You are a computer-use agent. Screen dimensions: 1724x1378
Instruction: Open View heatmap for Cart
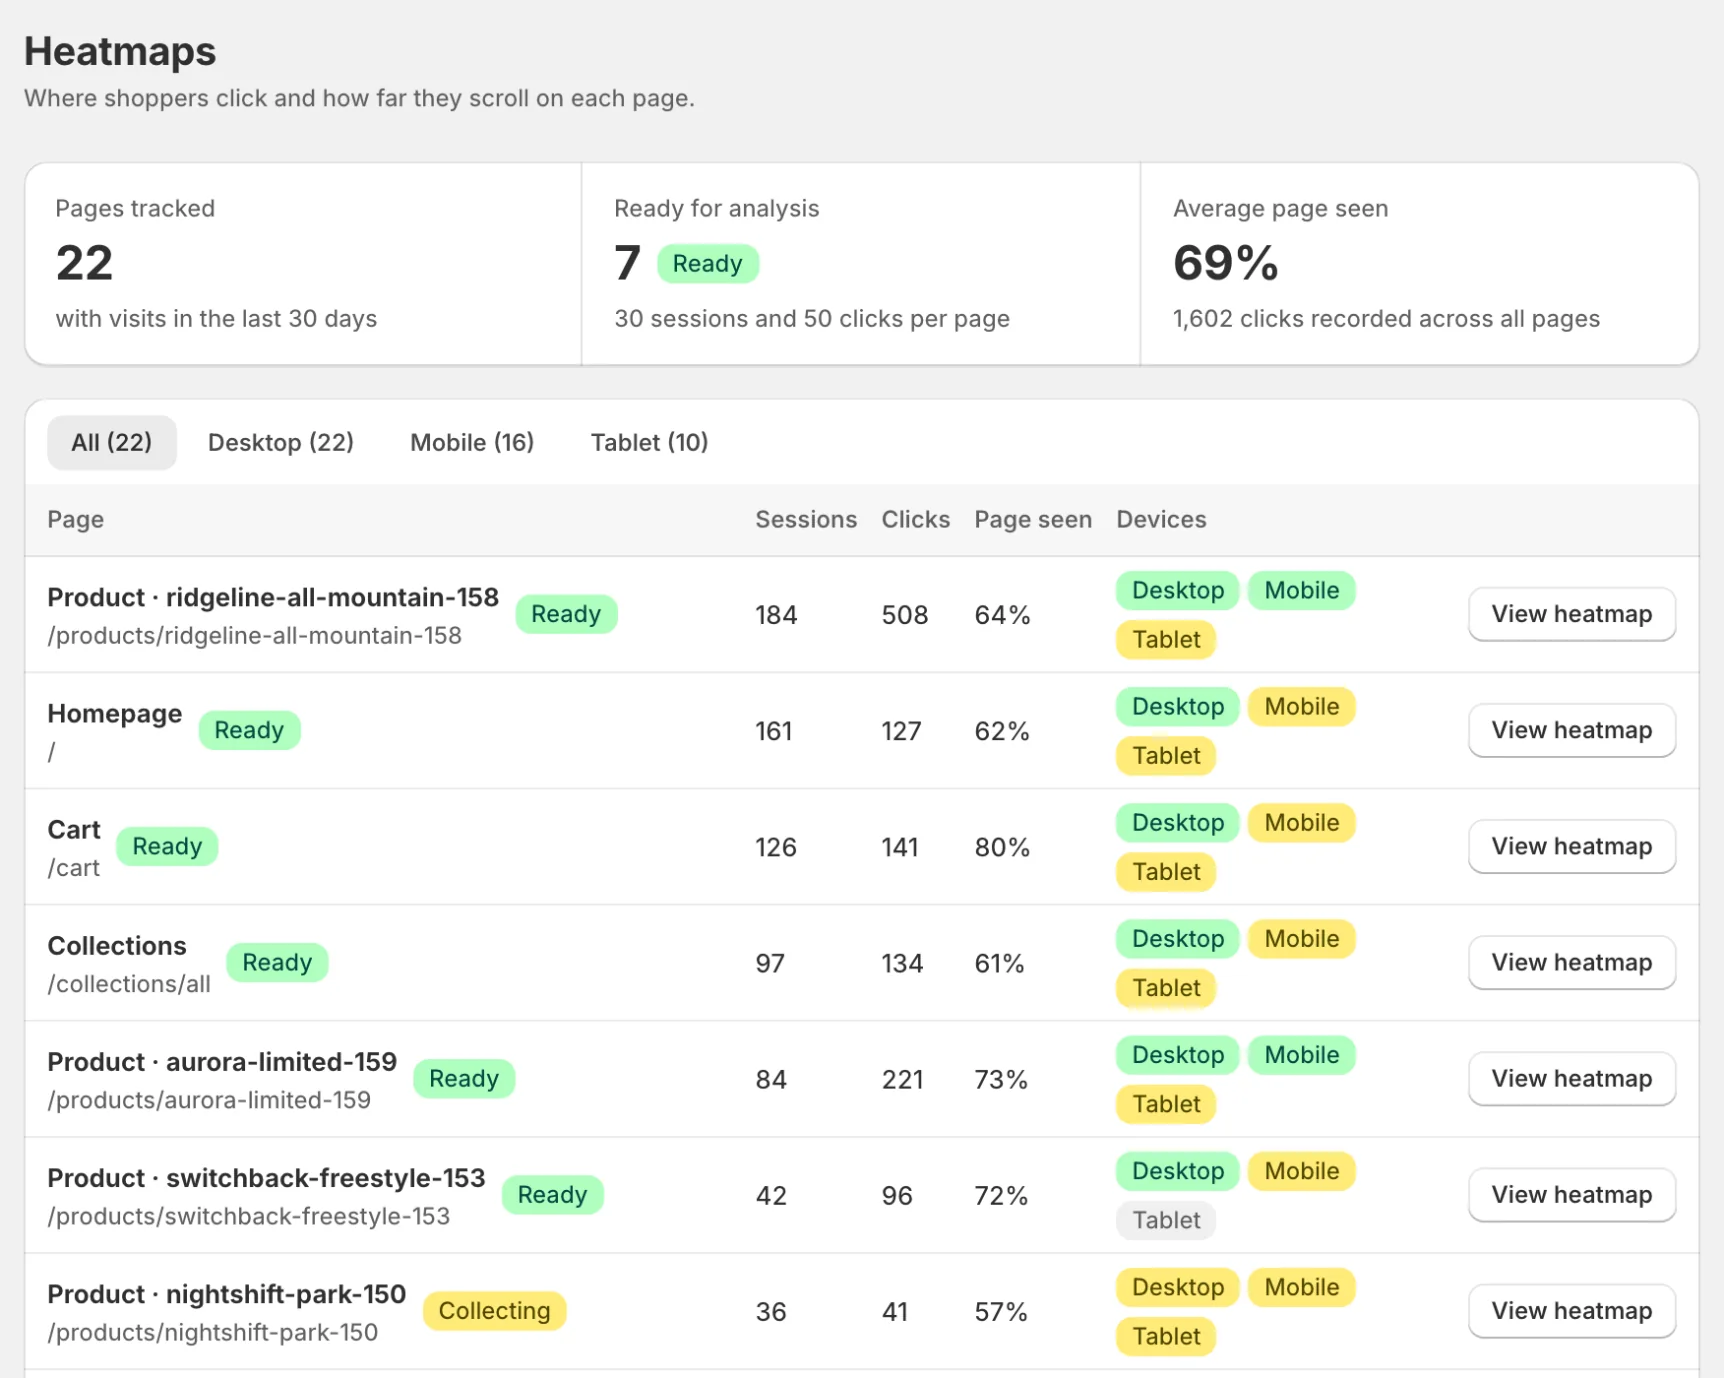coord(1571,846)
